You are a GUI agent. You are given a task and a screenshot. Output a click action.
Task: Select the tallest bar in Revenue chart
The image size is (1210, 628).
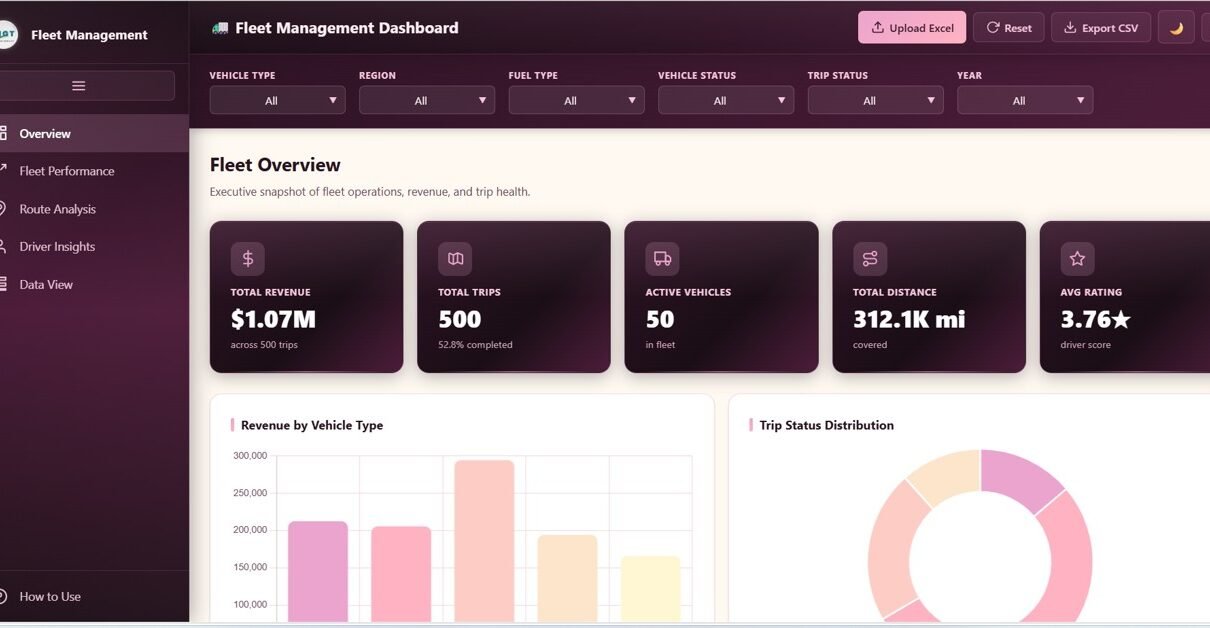(484, 540)
